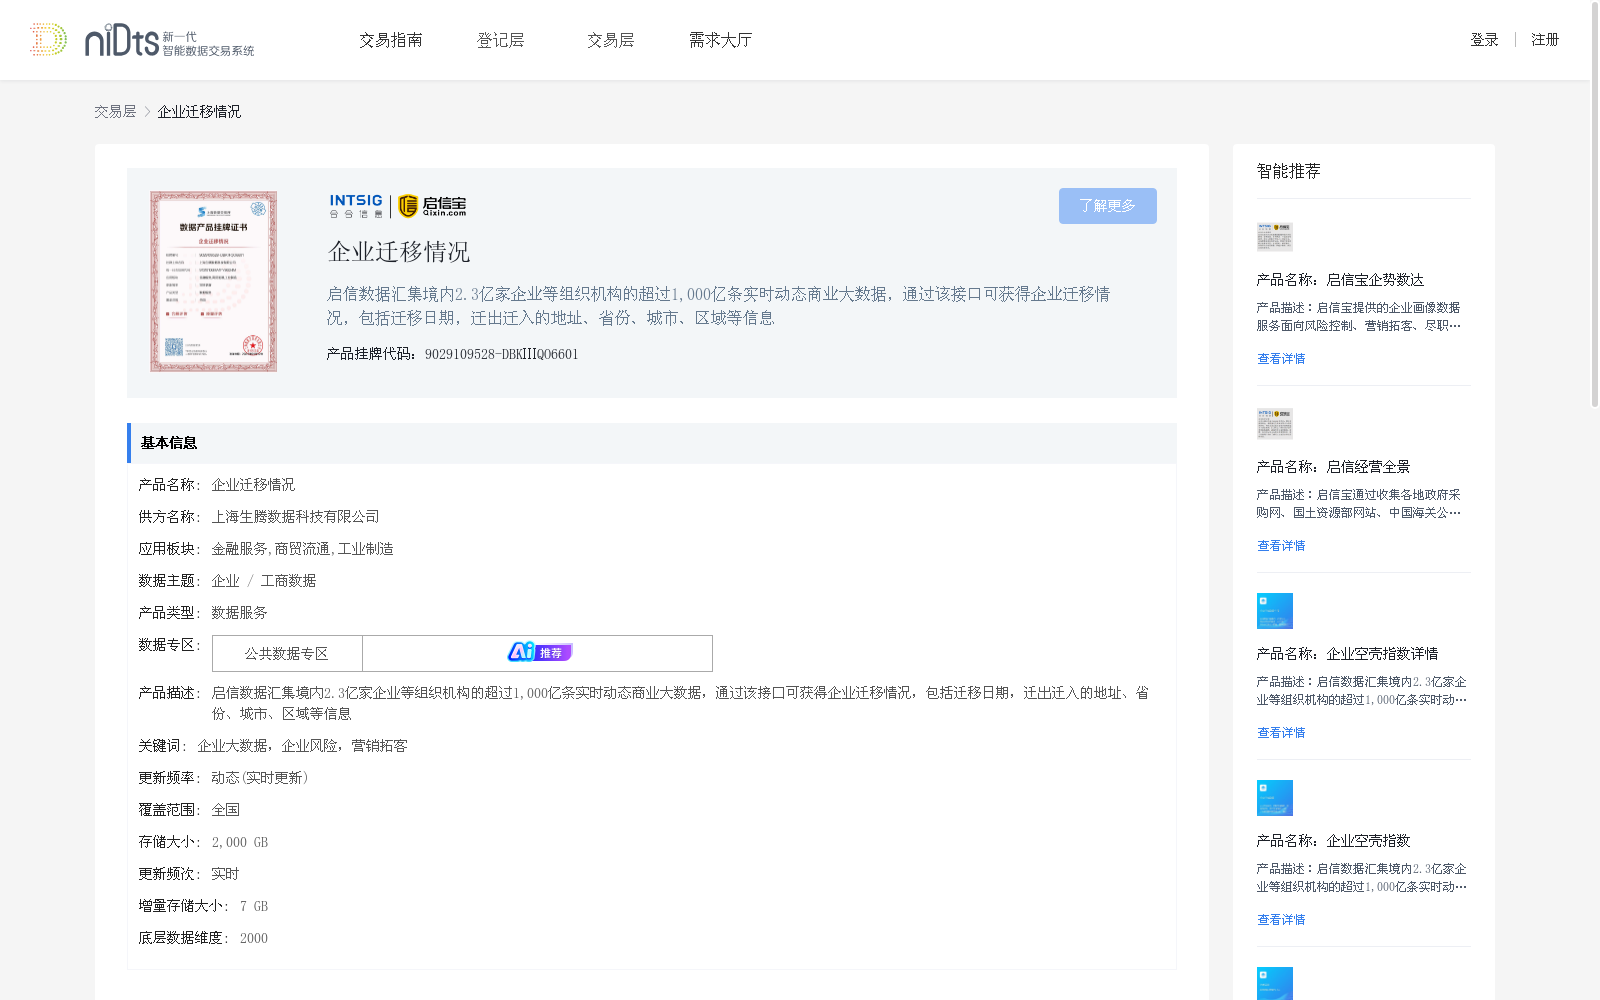The width and height of the screenshot is (1600, 1000).
Task: Click the 启信宝 Qixin.com logo
Action: tap(432, 206)
